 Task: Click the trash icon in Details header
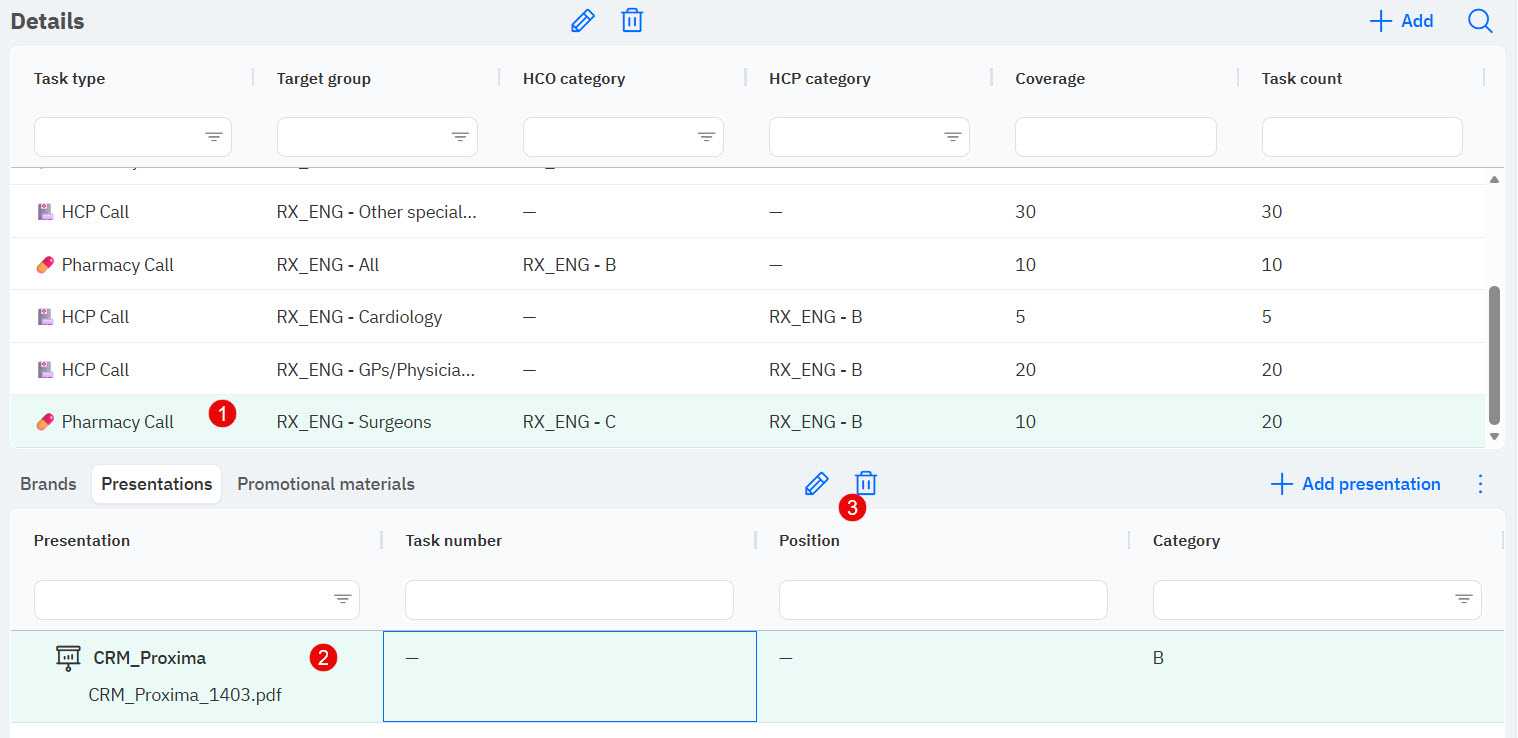tap(632, 21)
